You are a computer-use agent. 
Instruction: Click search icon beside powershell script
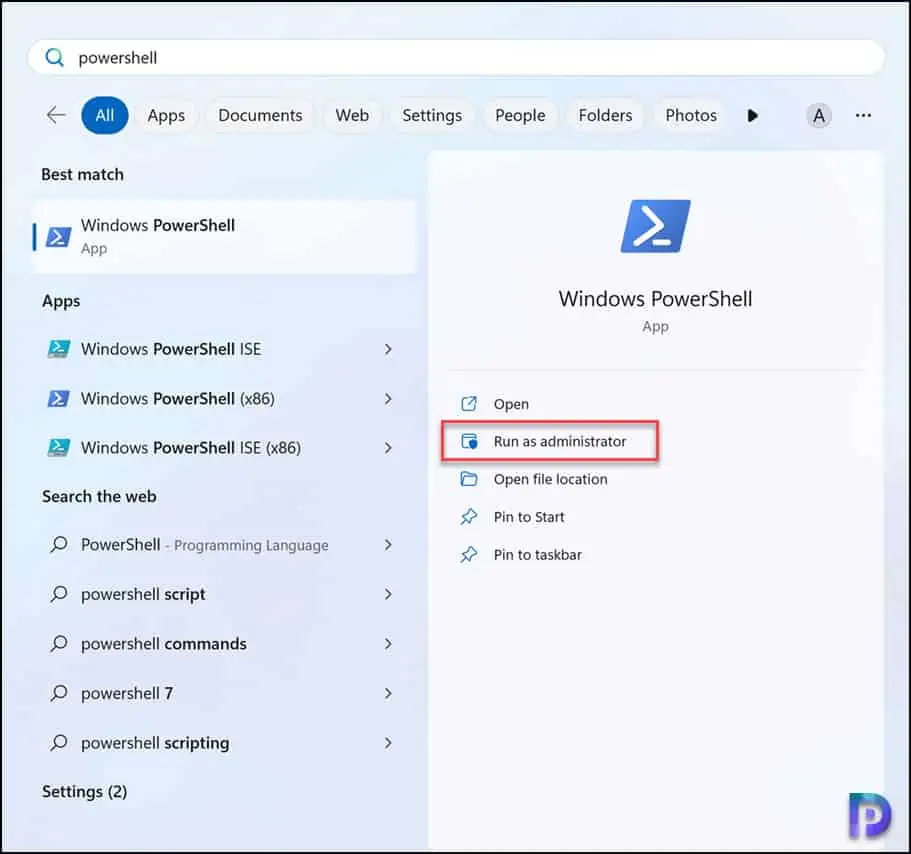[59, 594]
